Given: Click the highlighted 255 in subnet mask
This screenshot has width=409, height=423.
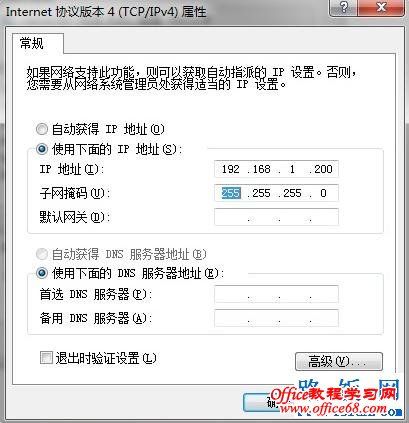Looking at the screenshot, I should [231, 193].
